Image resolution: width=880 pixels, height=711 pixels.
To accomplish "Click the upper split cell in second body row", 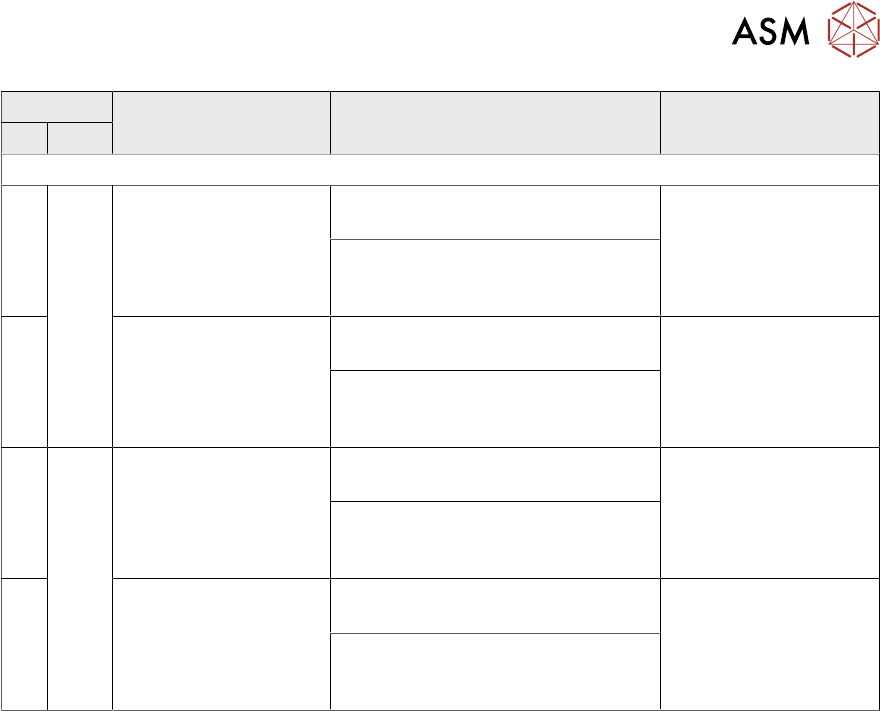I will 495,343.
